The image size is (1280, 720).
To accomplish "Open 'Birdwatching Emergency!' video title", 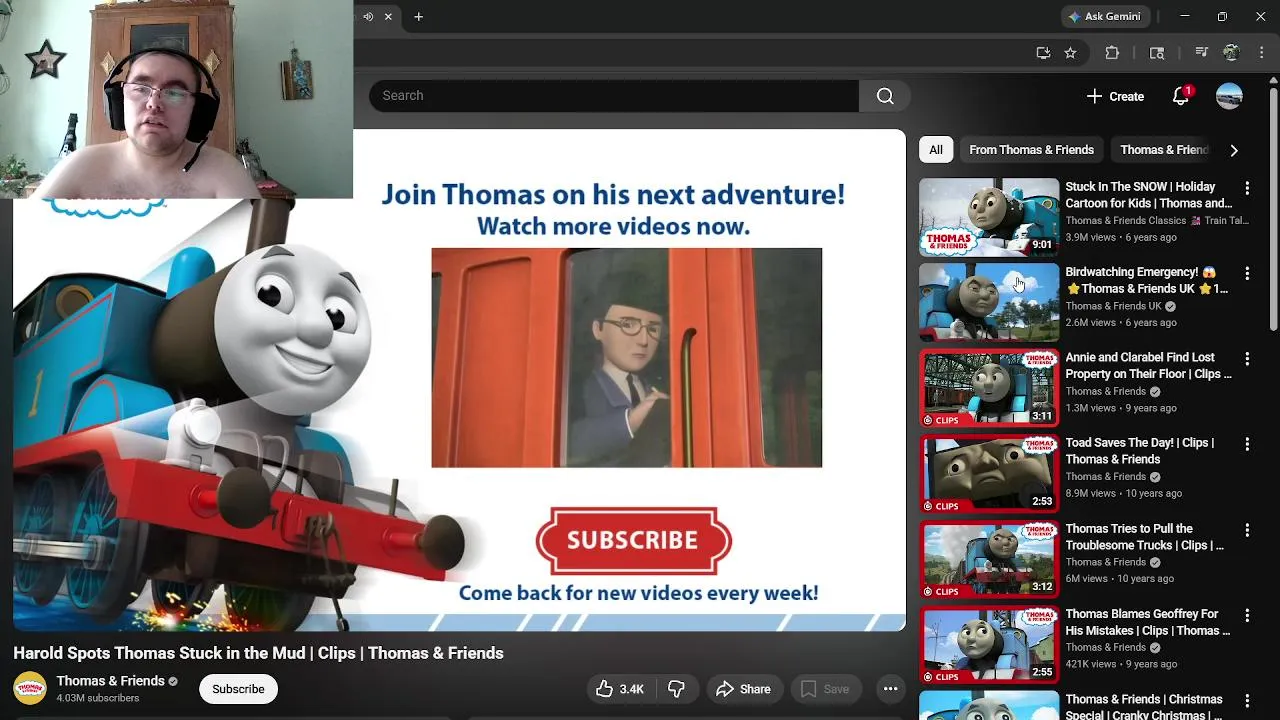I will tap(1146, 280).
